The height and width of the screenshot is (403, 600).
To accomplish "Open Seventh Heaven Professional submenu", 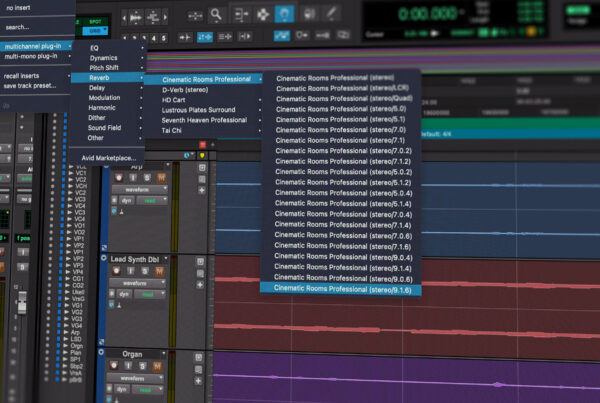I will pyautogui.click(x=204, y=120).
